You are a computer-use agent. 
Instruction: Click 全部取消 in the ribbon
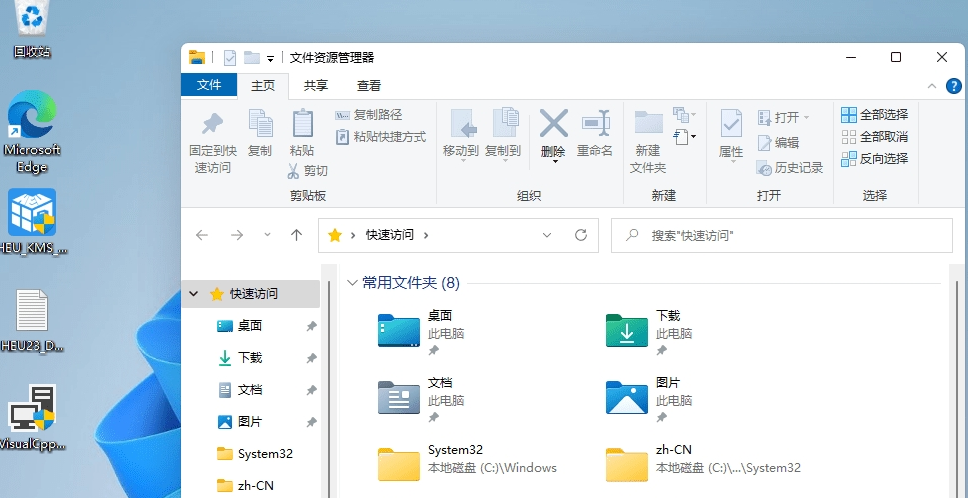[875, 136]
